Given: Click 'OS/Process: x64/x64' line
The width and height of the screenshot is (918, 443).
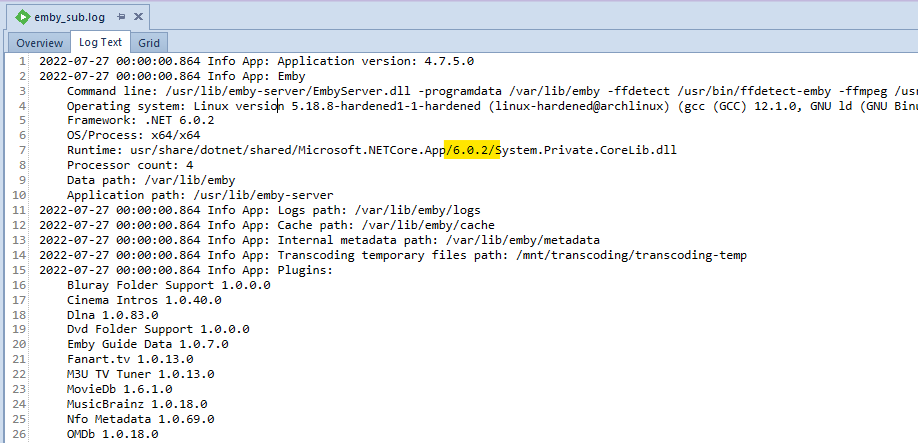Looking at the screenshot, I should pyautogui.click(x=133, y=135).
